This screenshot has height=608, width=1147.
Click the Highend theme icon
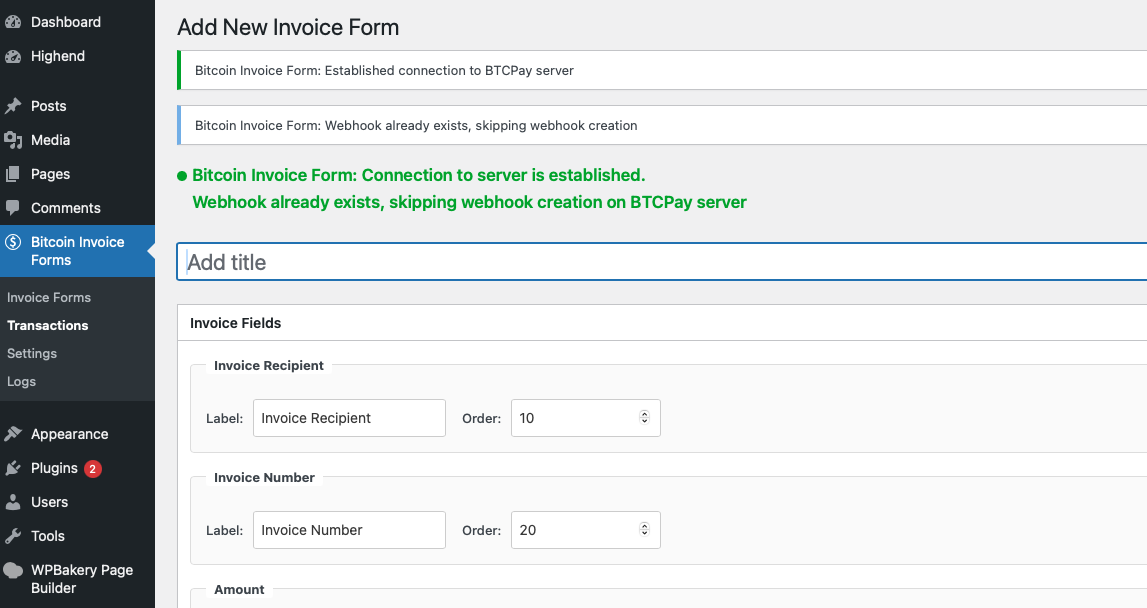(14, 56)
